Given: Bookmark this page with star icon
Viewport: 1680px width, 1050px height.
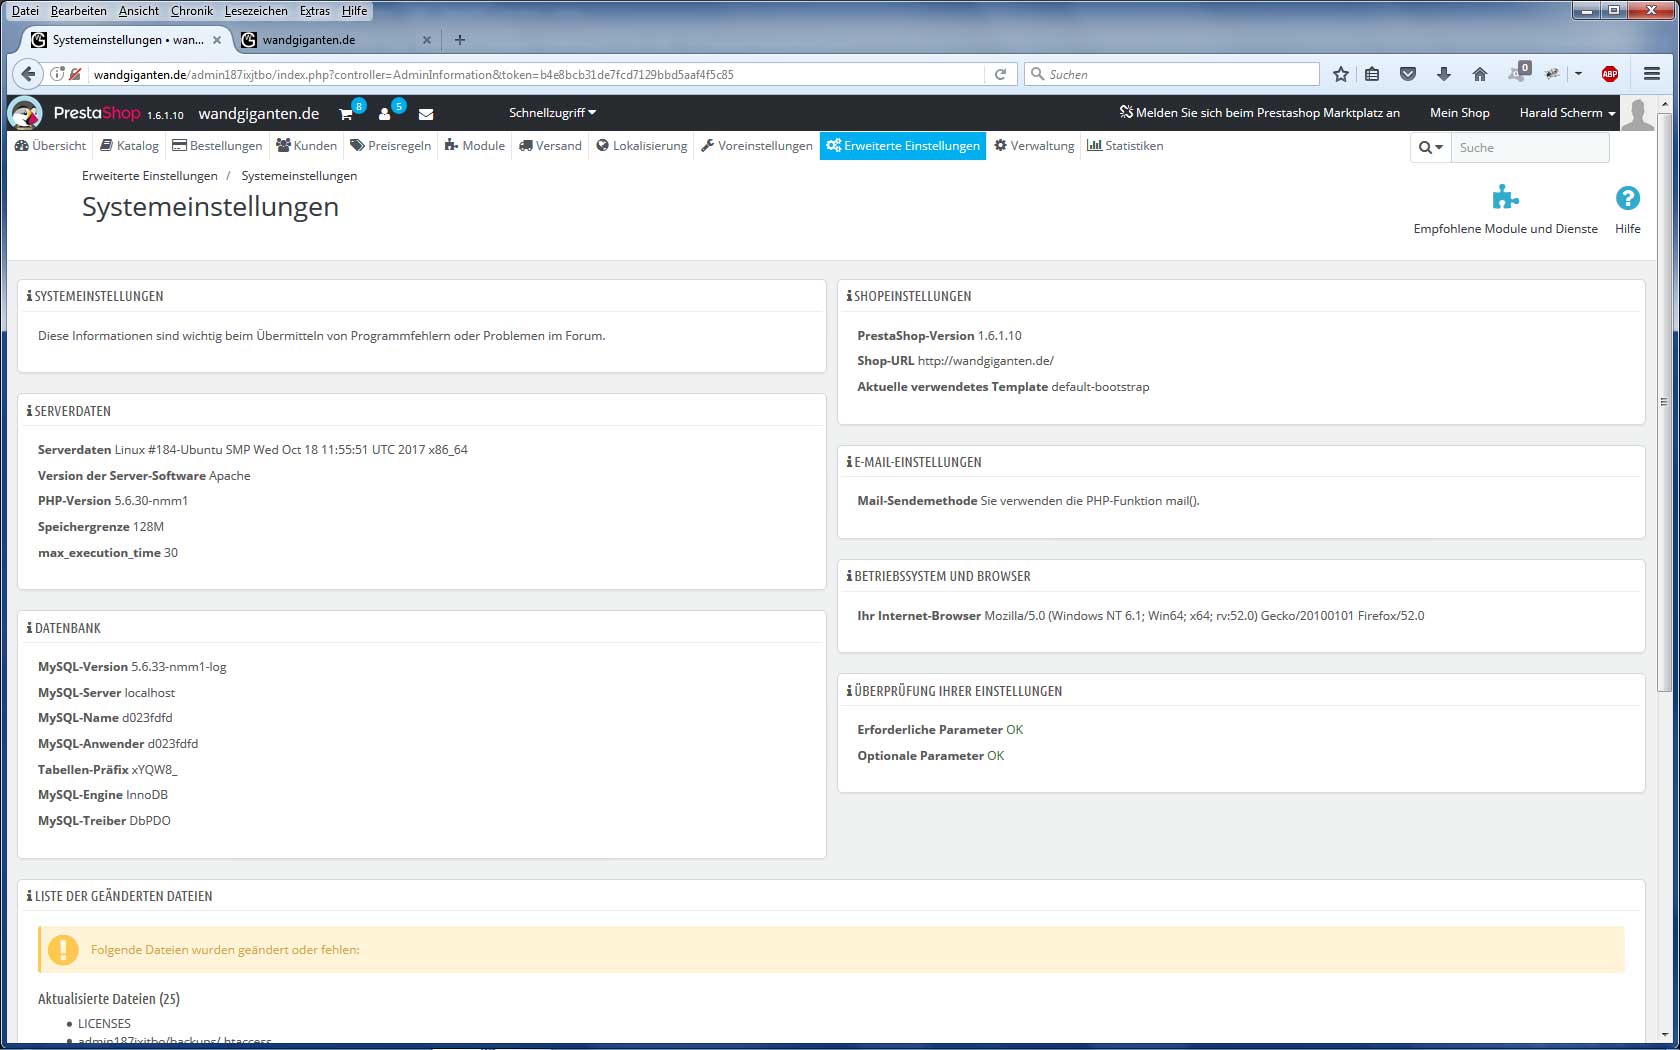Looking at the screenshot, I should (x=1341, y=74).
